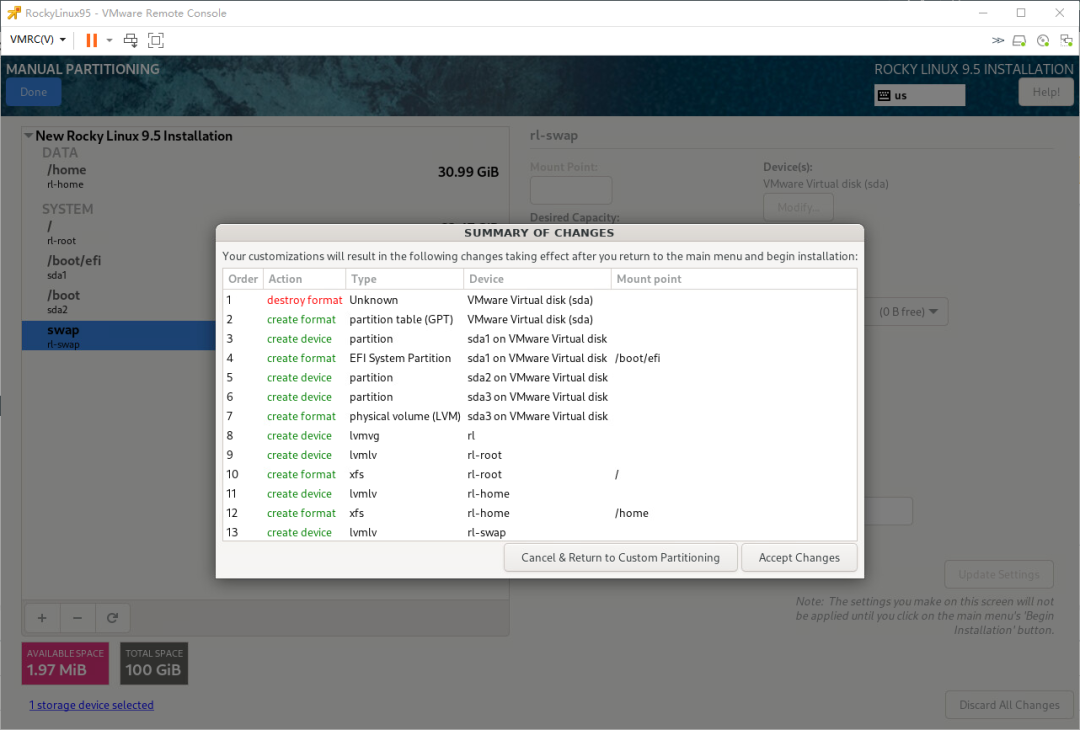Sort by the Action column header

point(304,279)
